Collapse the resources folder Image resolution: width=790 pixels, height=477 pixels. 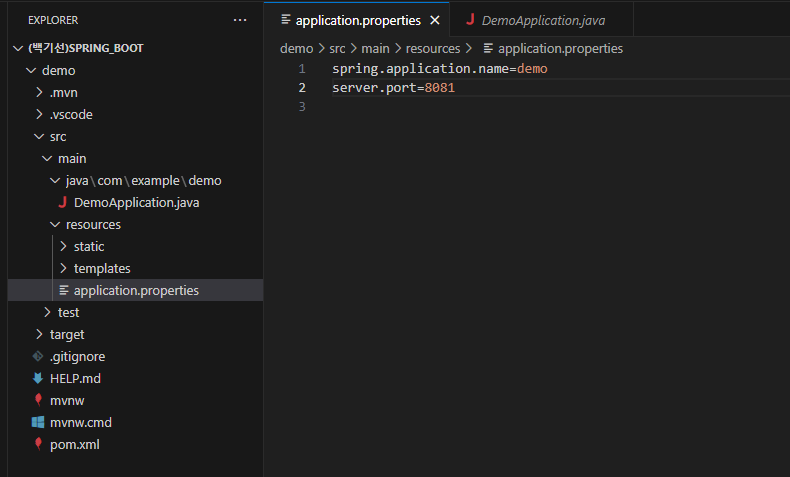pyautogui.click(x=54, y=225)
